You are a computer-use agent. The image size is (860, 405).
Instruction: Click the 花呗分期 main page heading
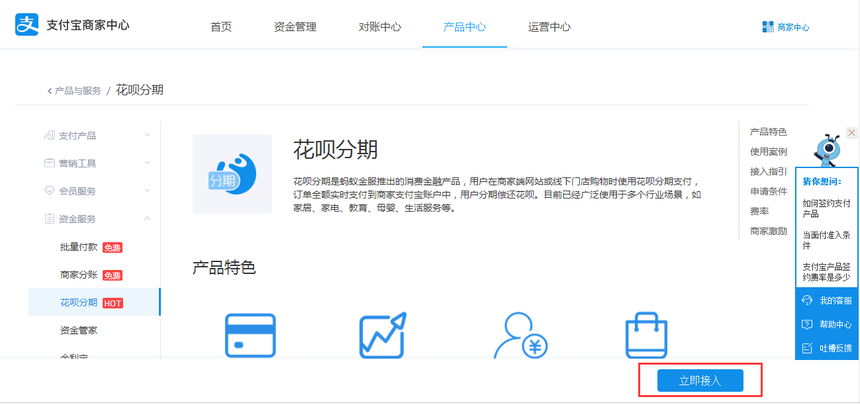tap(335, 149)
